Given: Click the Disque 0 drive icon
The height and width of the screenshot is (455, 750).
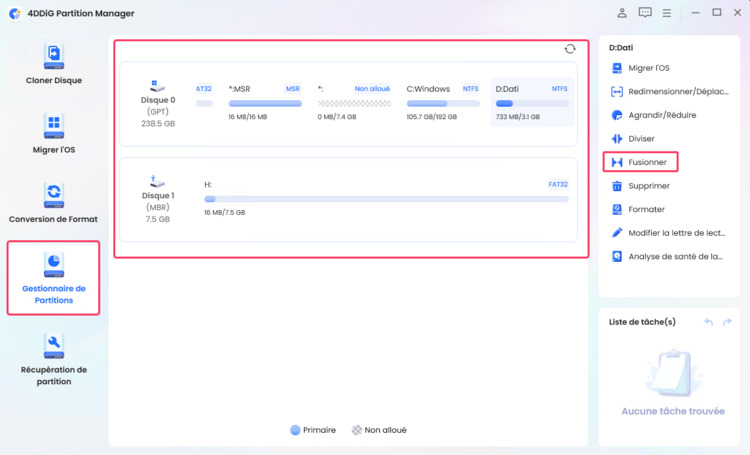Looking at the screenshot, I should click(157, 86).
